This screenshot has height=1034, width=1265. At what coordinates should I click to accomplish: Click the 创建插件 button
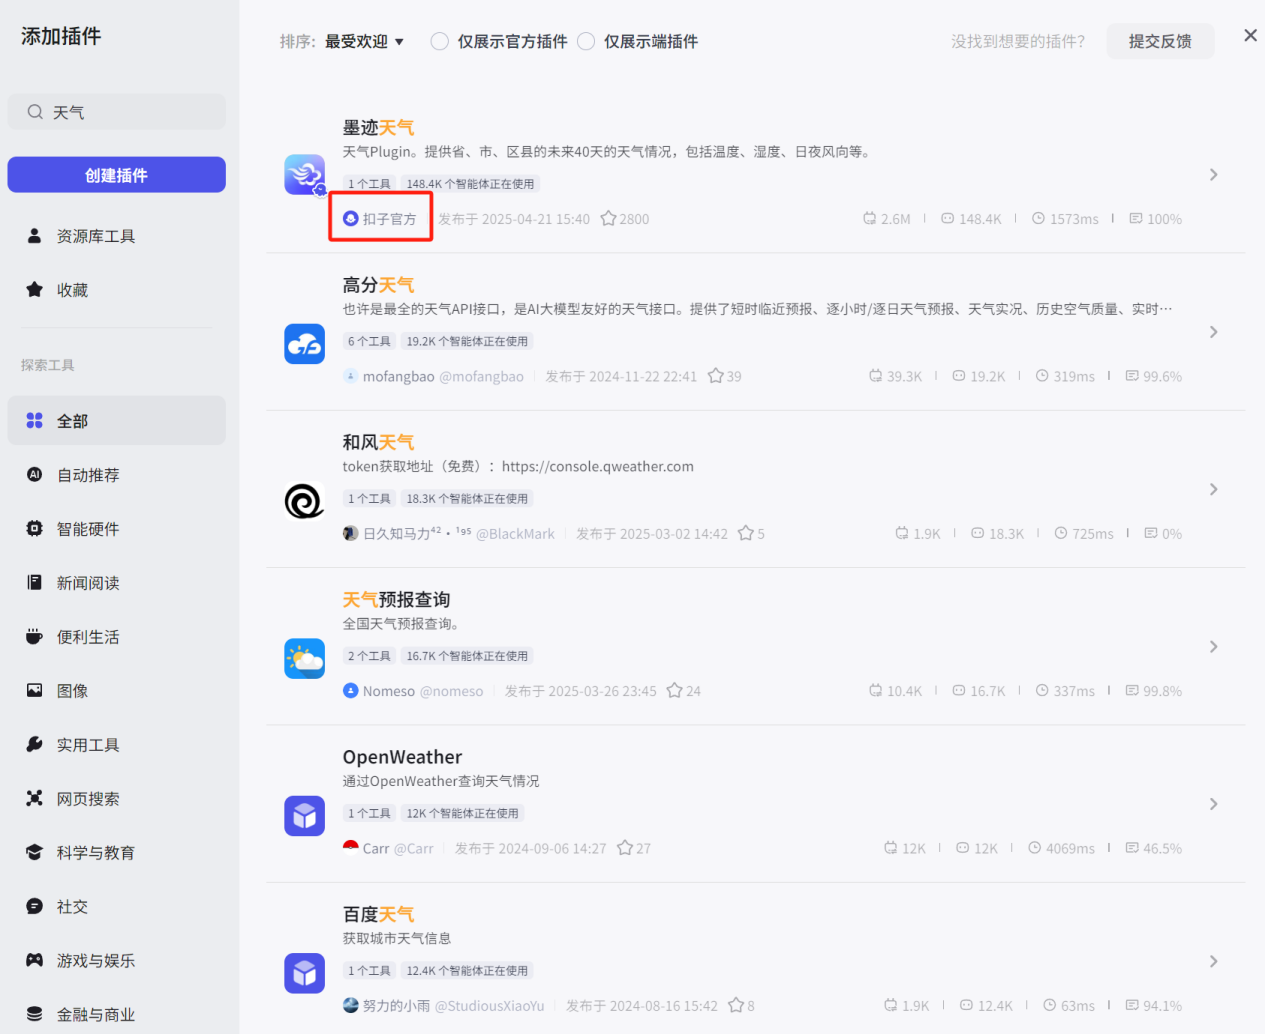(x=116, y=174)
